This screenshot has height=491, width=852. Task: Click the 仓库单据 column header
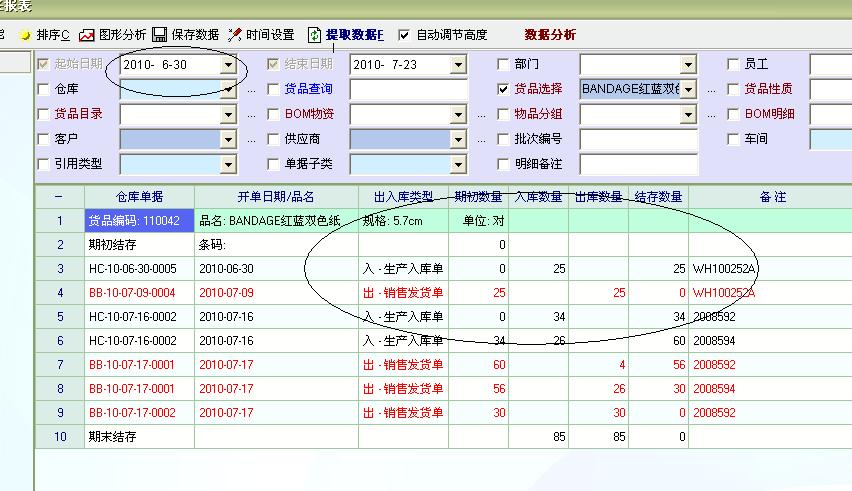[x=139, y=197]
